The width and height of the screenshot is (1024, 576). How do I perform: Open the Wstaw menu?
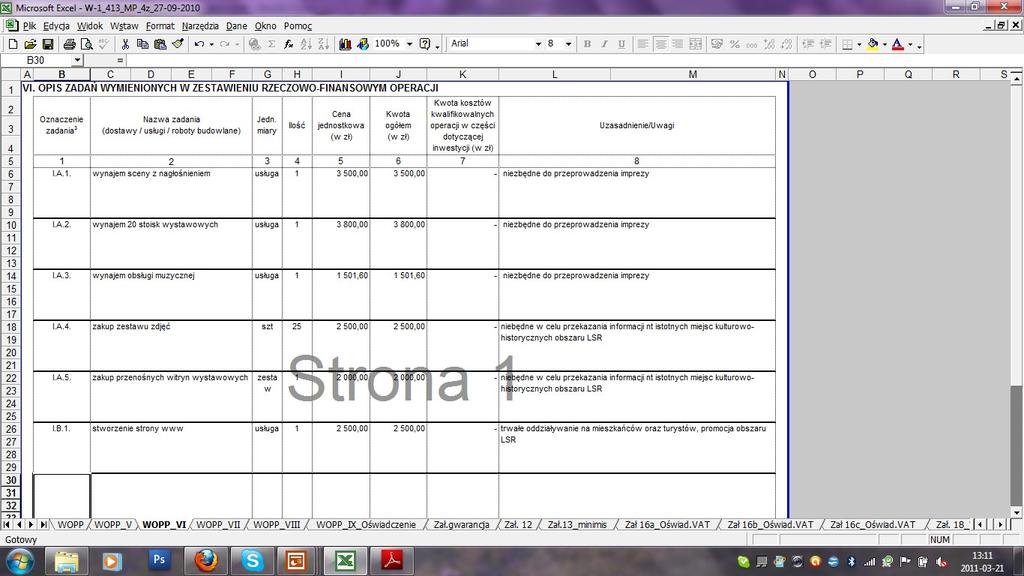[124, 26]
